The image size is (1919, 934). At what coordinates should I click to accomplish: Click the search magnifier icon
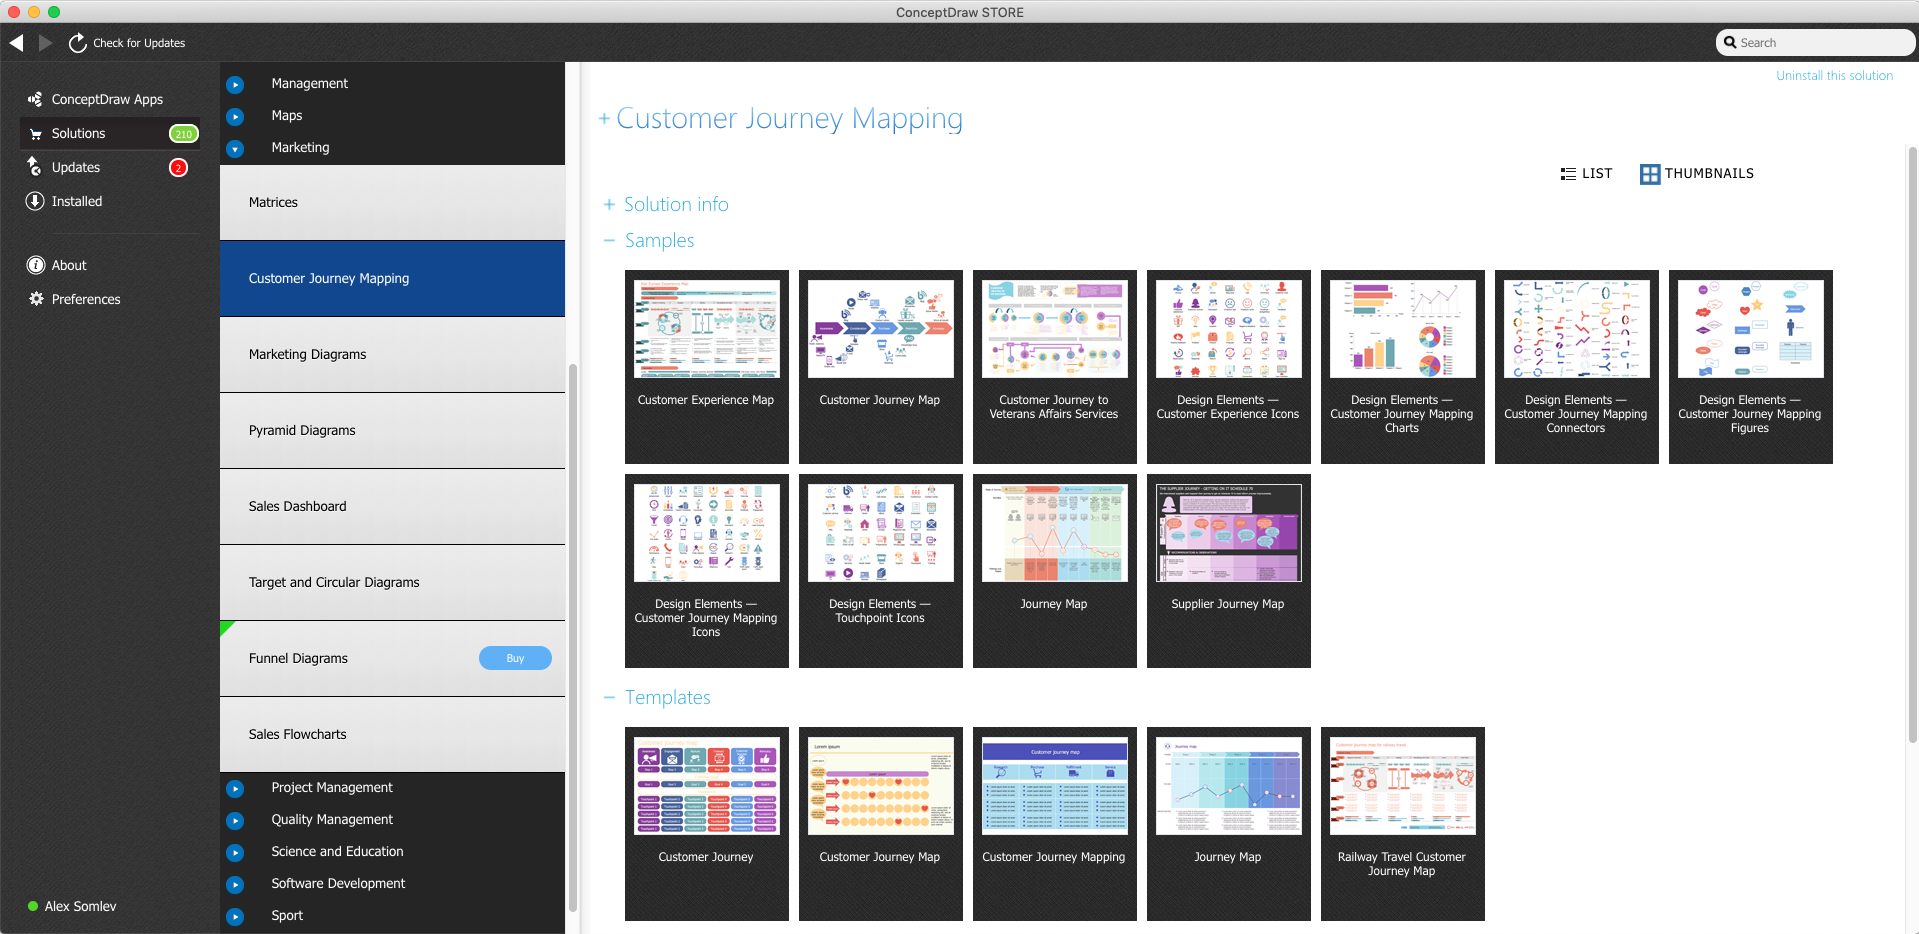pyautogui.click(x=1730, y=43)
